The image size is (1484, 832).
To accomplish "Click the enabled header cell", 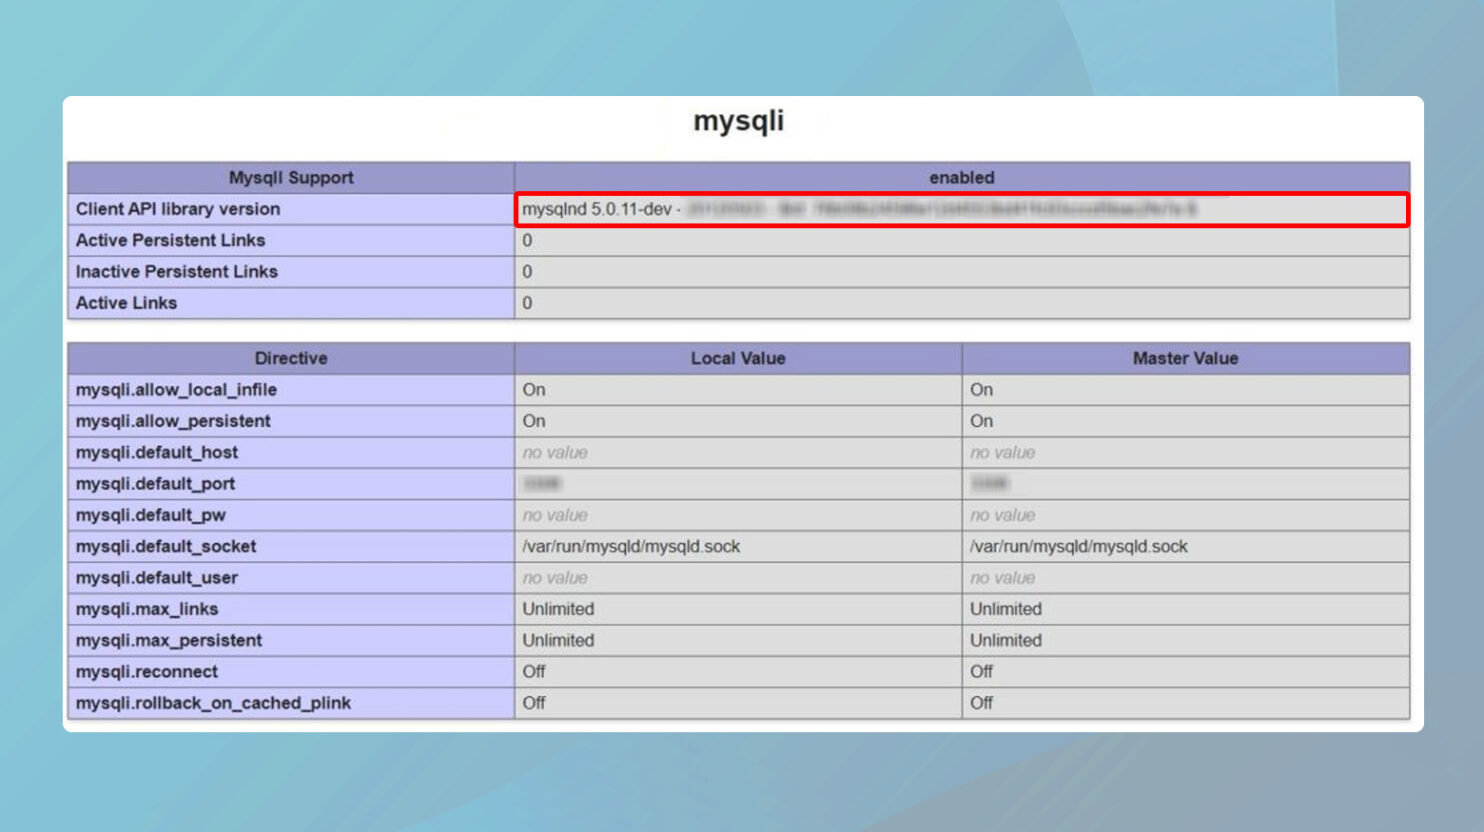I will (962, 178).
